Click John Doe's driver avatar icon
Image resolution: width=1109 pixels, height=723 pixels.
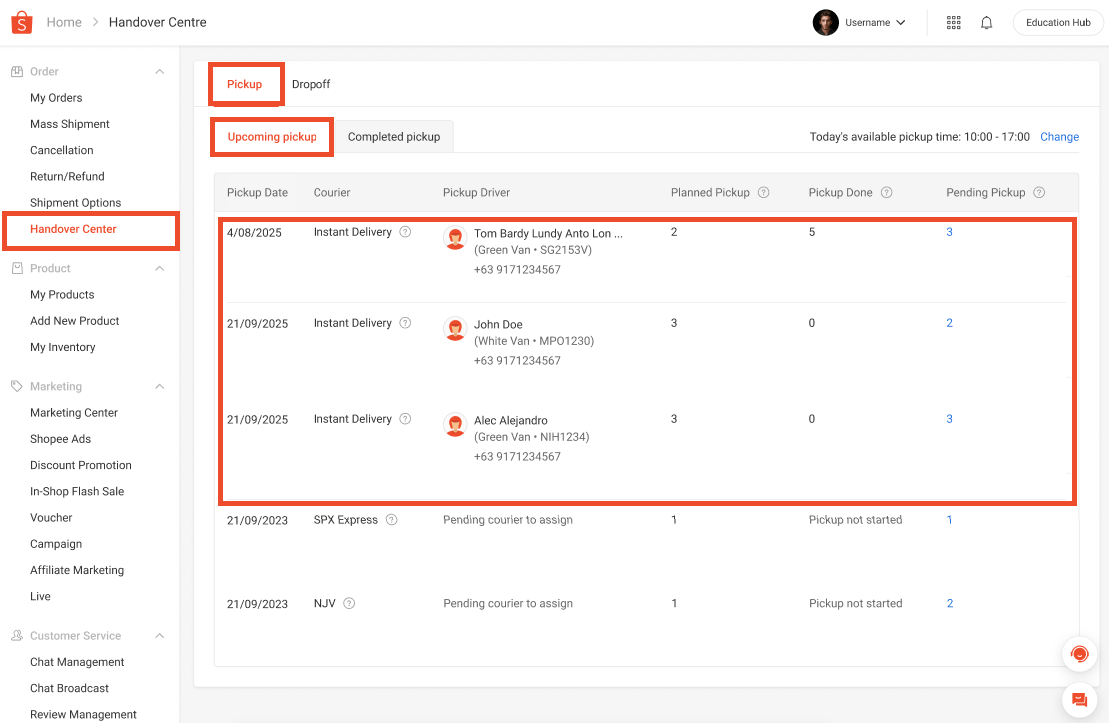click(x=455, y=329)
